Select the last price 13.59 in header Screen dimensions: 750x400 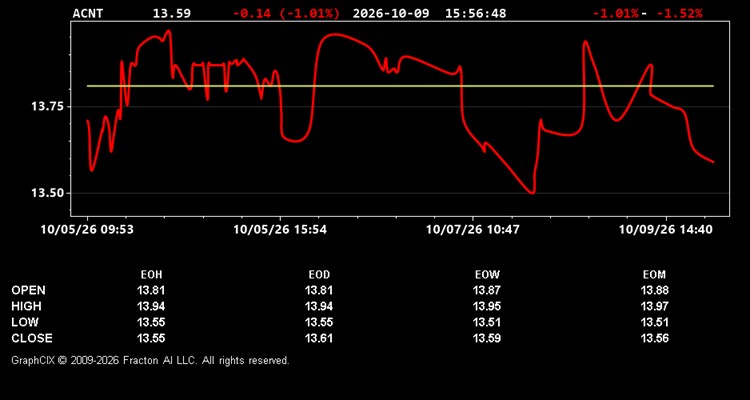point(172,13)
